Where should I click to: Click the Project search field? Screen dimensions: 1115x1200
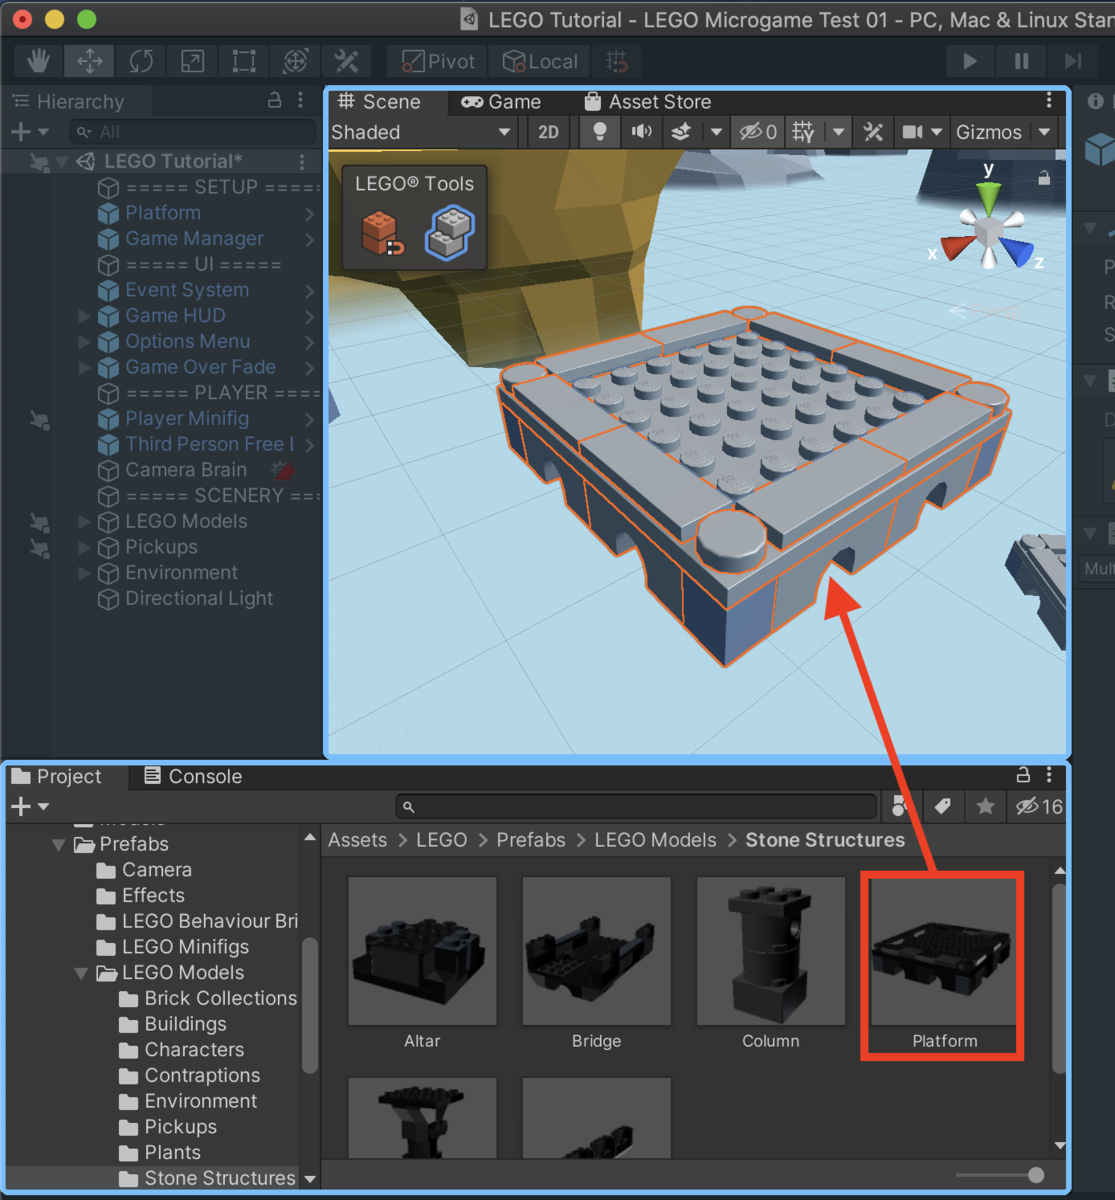pyautogui.click(x=637, y=806)
